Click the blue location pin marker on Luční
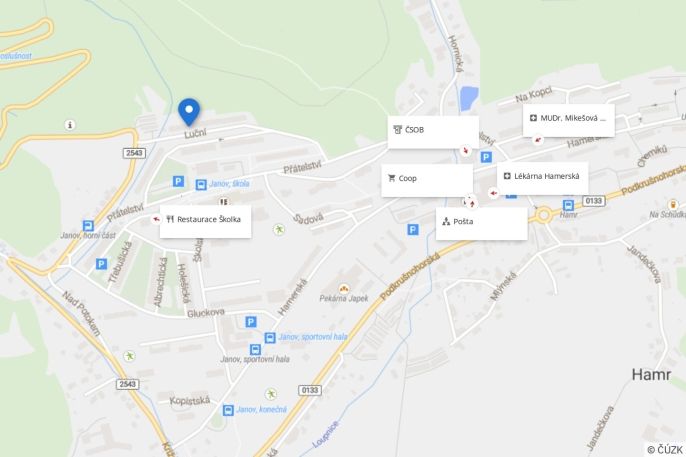The width and height of the screenshot is (686, 457). click(189, 112)
